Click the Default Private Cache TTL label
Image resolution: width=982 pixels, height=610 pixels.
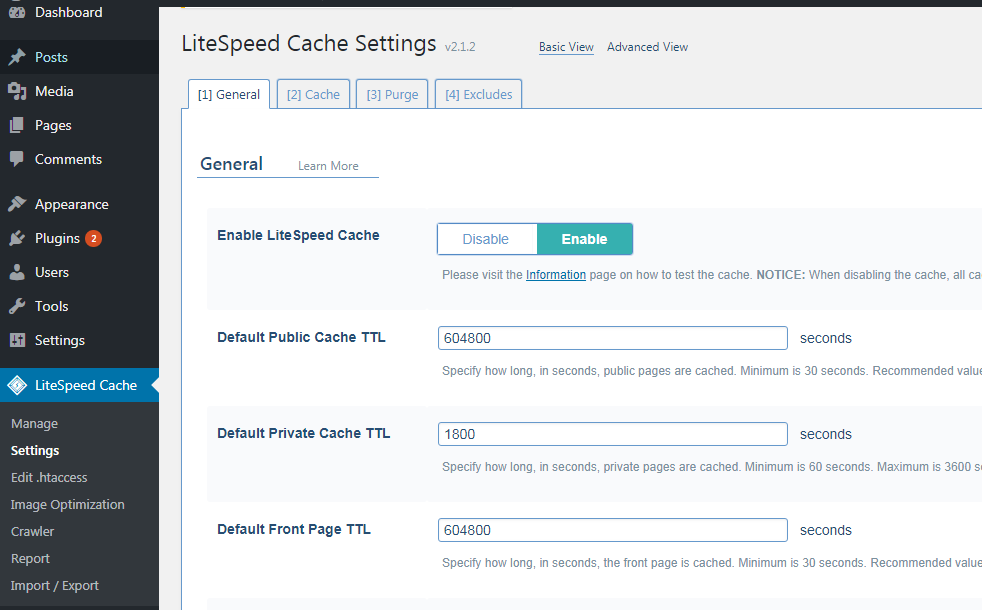coord(304,433)
